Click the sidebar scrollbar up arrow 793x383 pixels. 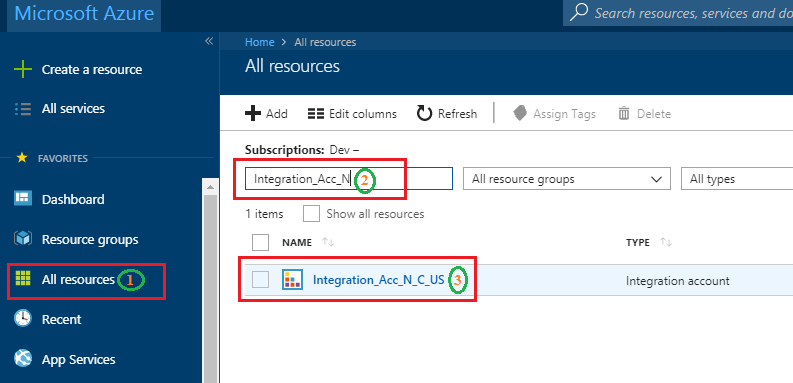pos(210,187)
